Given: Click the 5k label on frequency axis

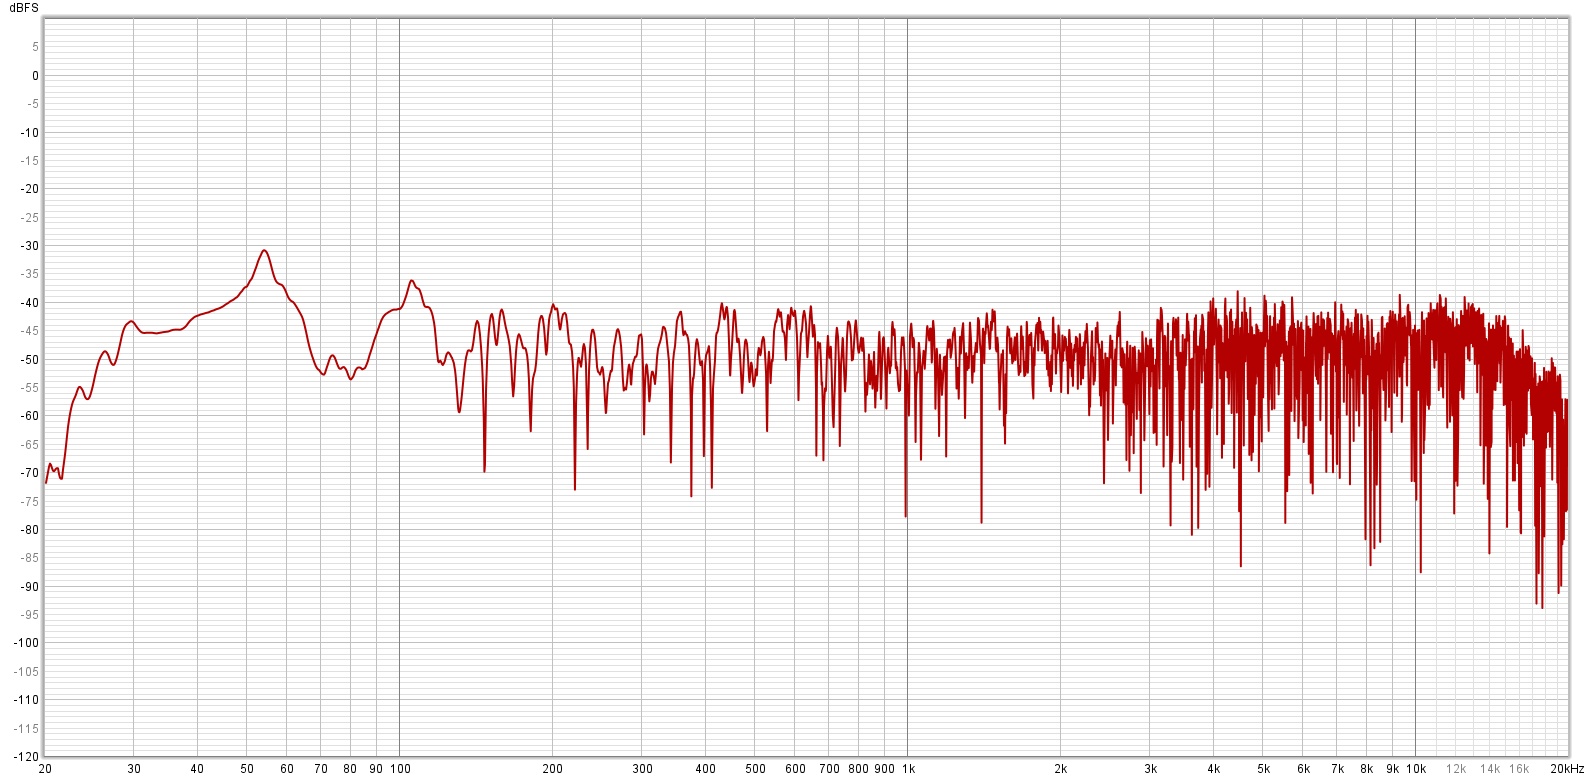Looking at the screenshot, I should pyautogui.click(x=1264, y=769).
